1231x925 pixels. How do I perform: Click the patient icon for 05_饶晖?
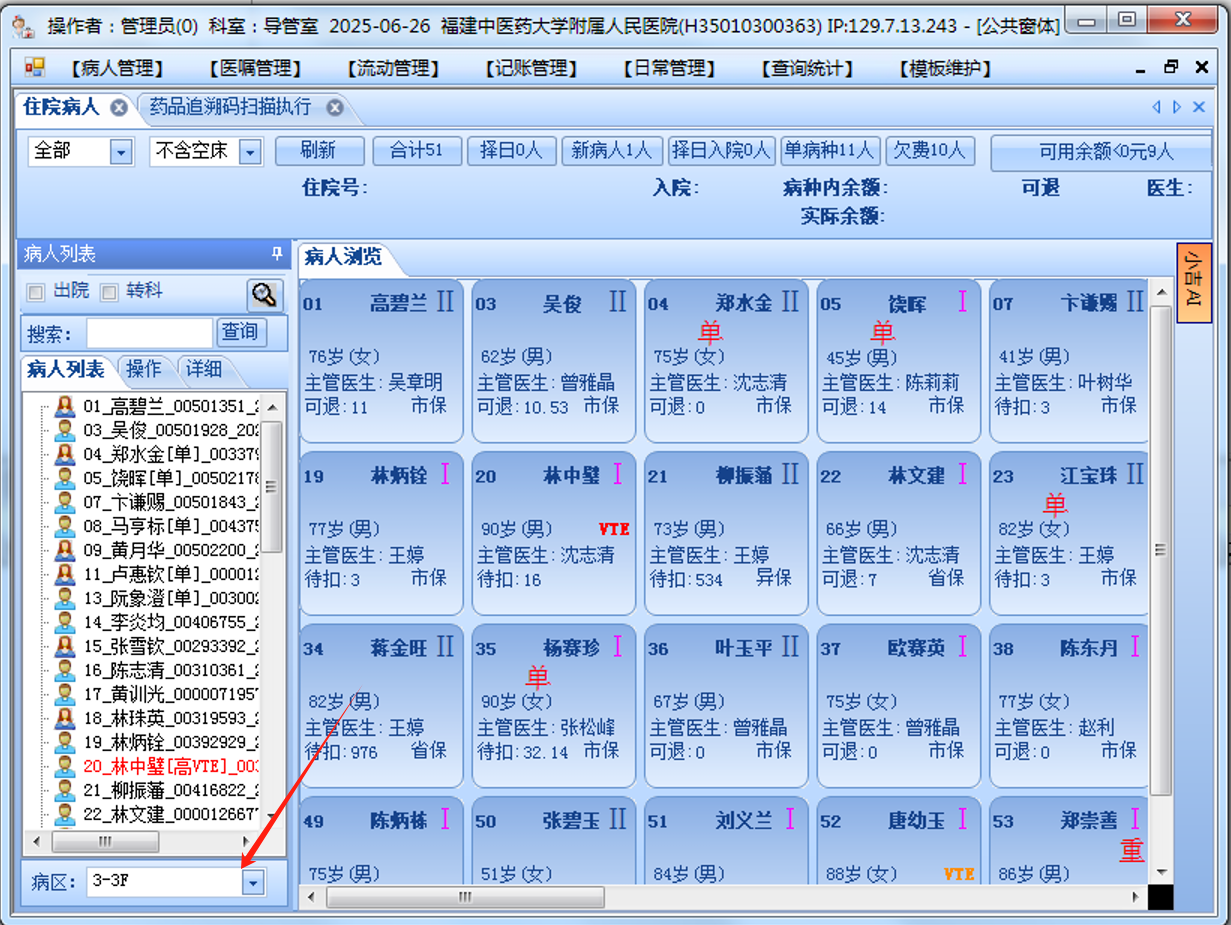point(66,478)
